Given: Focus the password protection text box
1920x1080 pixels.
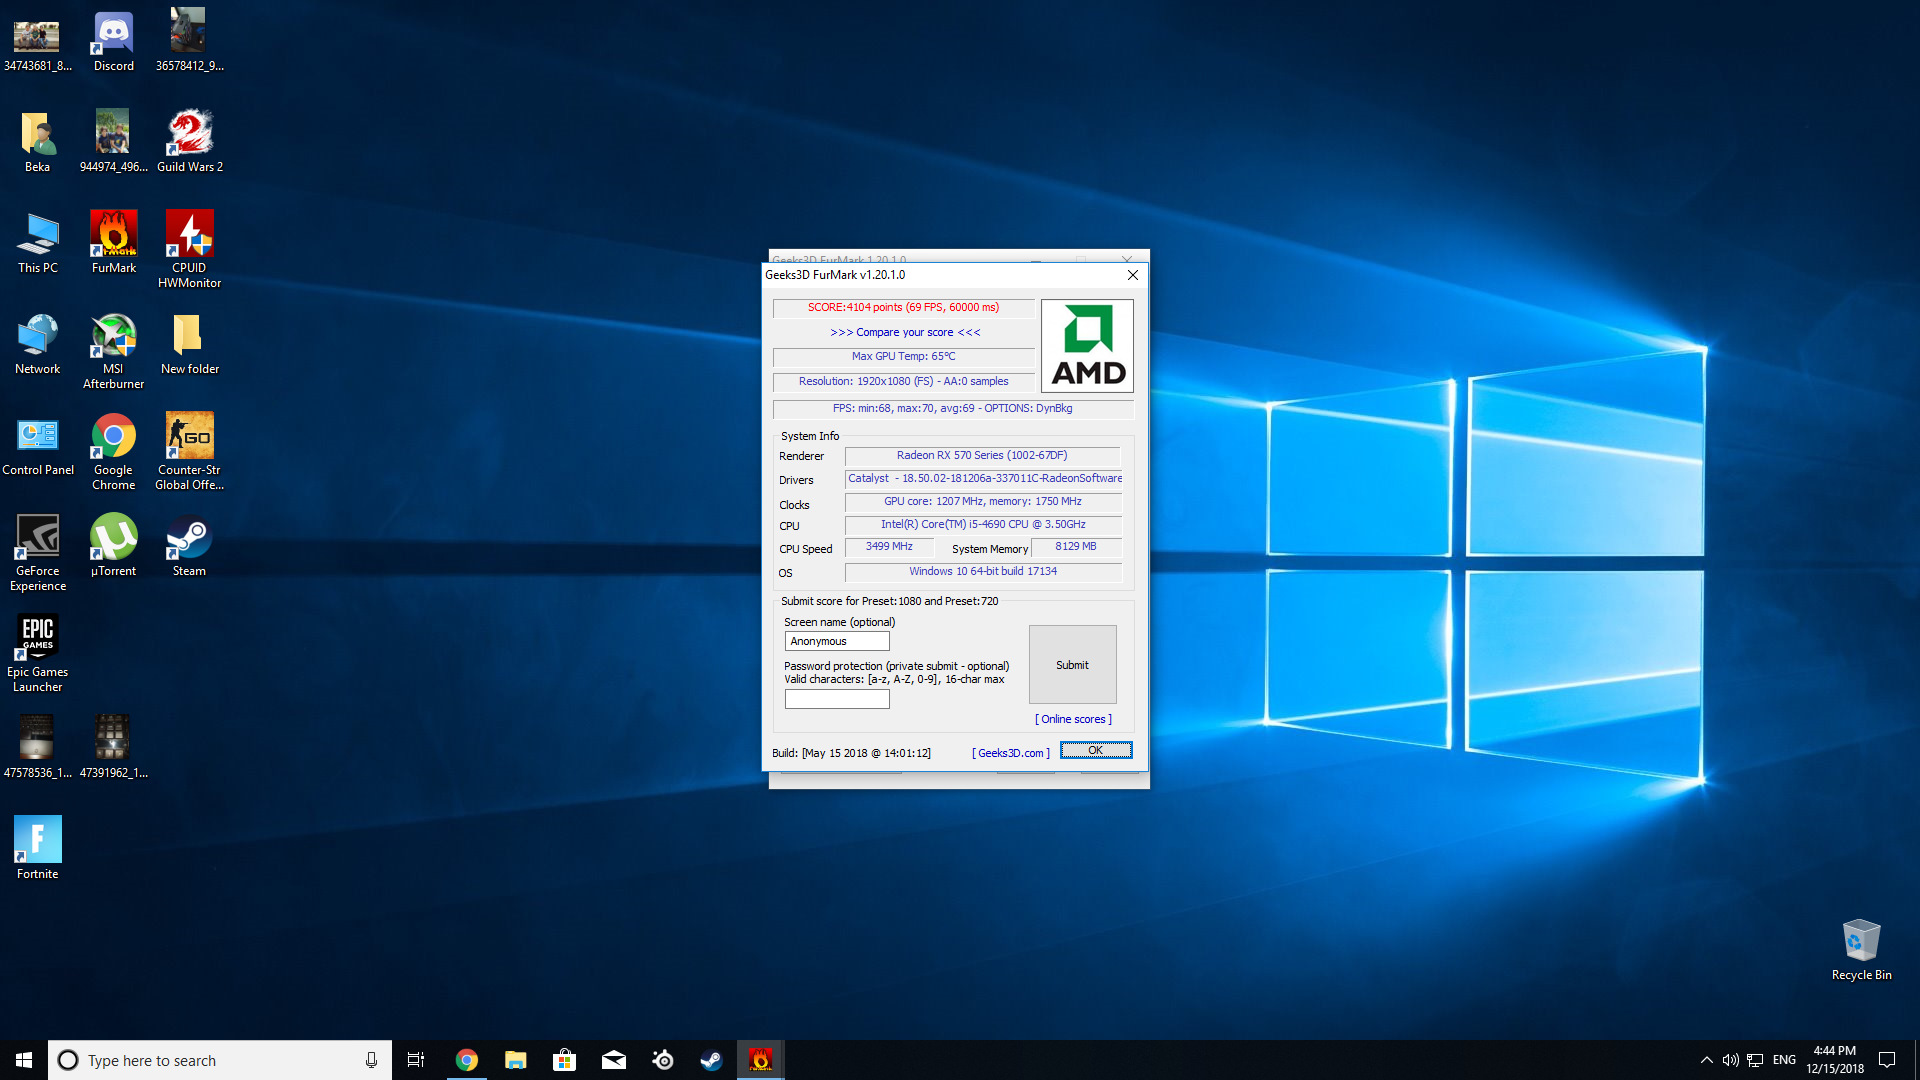Looking at the screenshot, I should click(x=836, y=700).
